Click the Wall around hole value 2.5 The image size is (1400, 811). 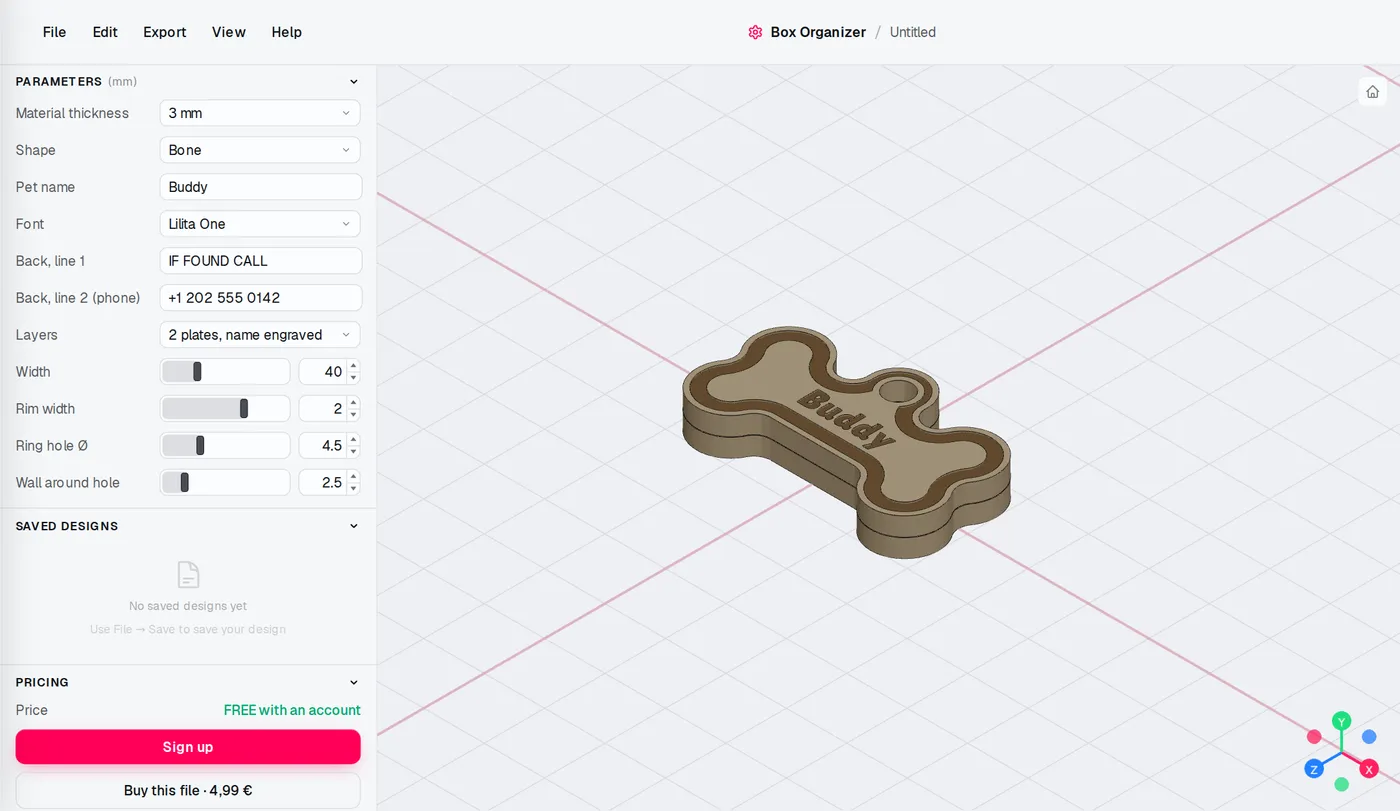[323, 483]
